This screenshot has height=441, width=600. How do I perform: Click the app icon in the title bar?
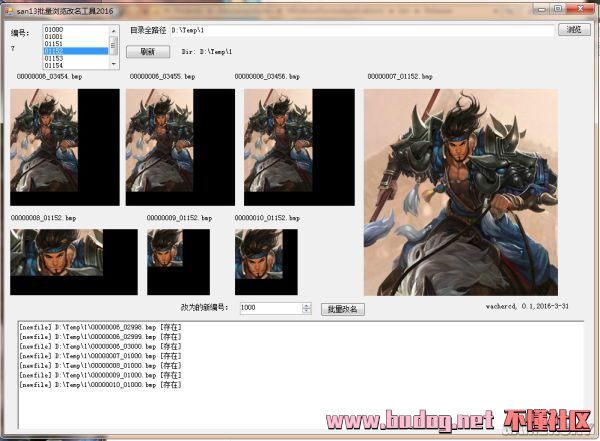click(8, 11)
